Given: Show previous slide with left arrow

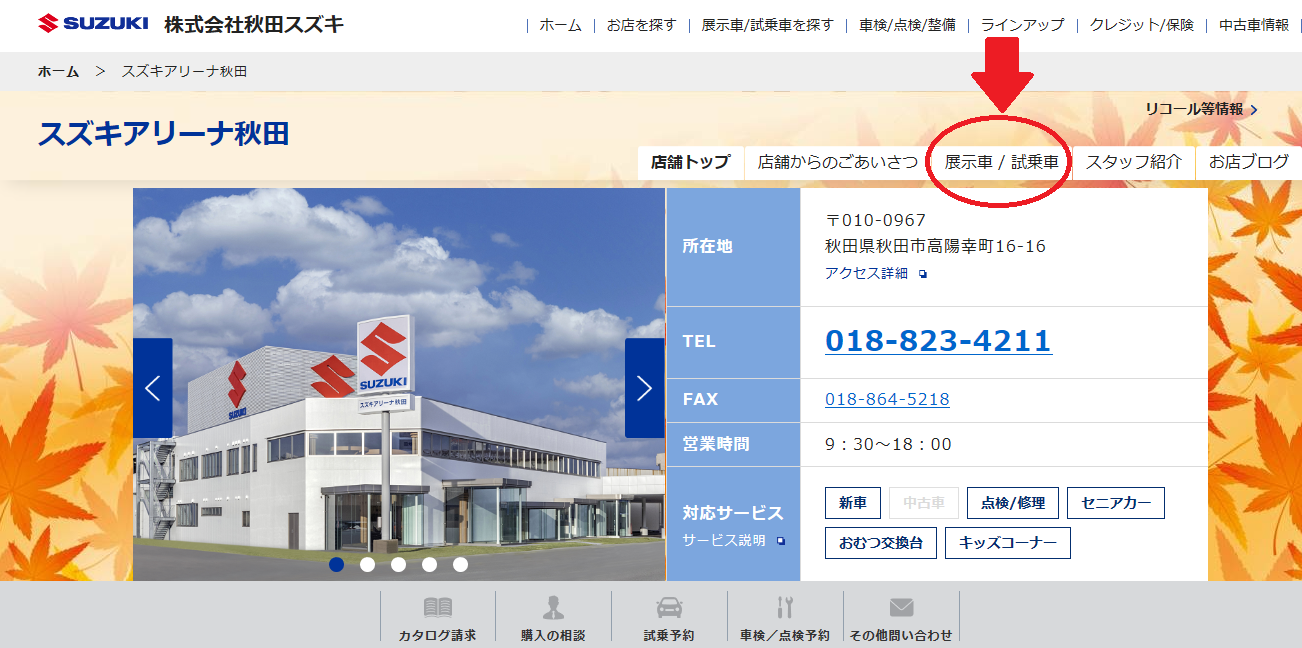Looking at the screenshot, I should pyautogui.click(x=153, y=388).
